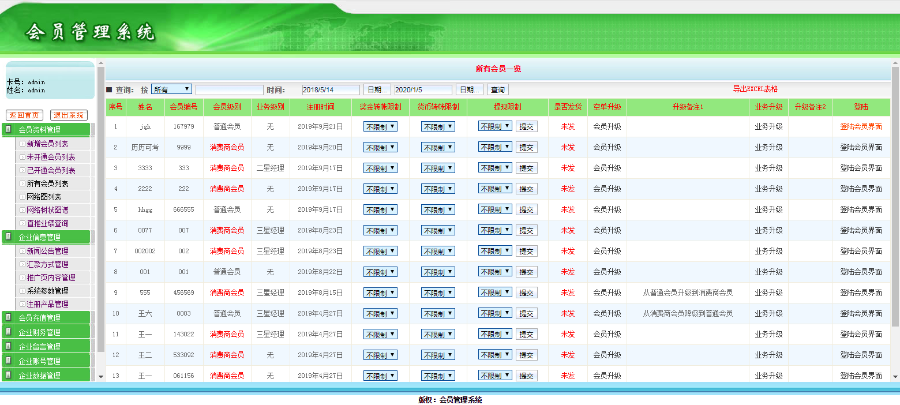Click the 退出系统 button
Image resolution: width=900 pixels, height=405 pixels.
point(69,115)
